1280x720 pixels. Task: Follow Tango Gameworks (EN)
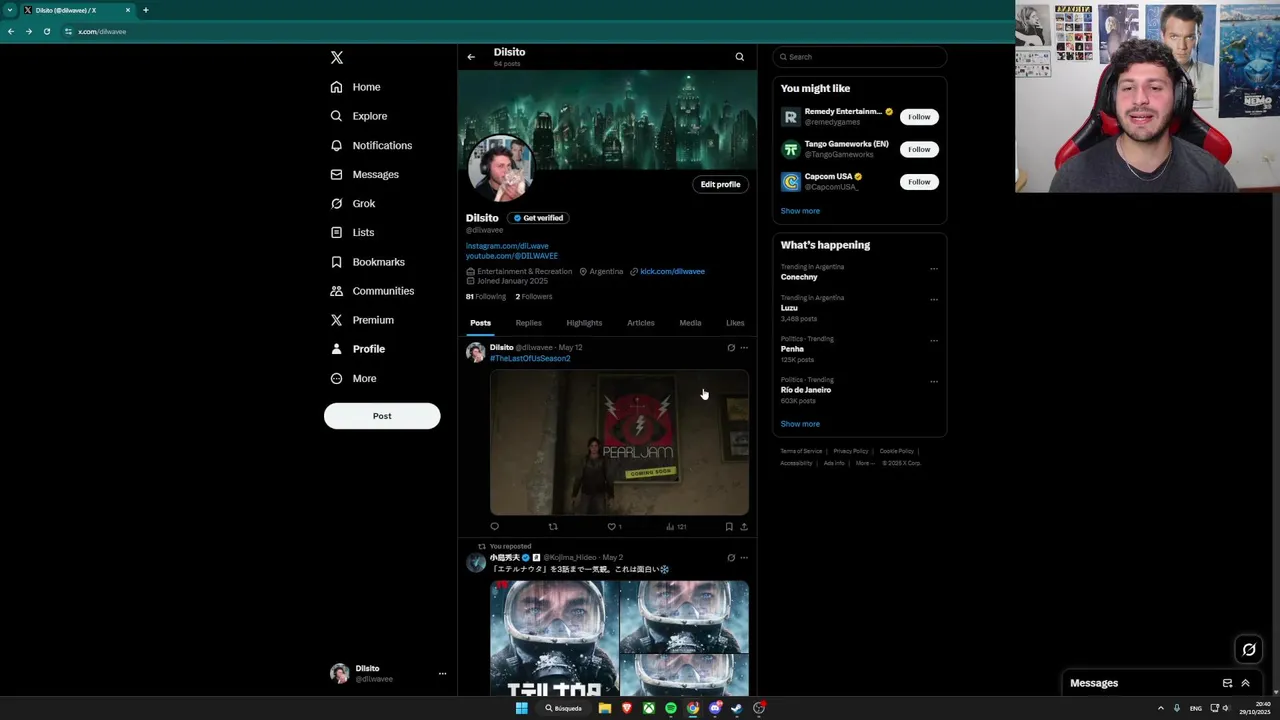[919, 149]
